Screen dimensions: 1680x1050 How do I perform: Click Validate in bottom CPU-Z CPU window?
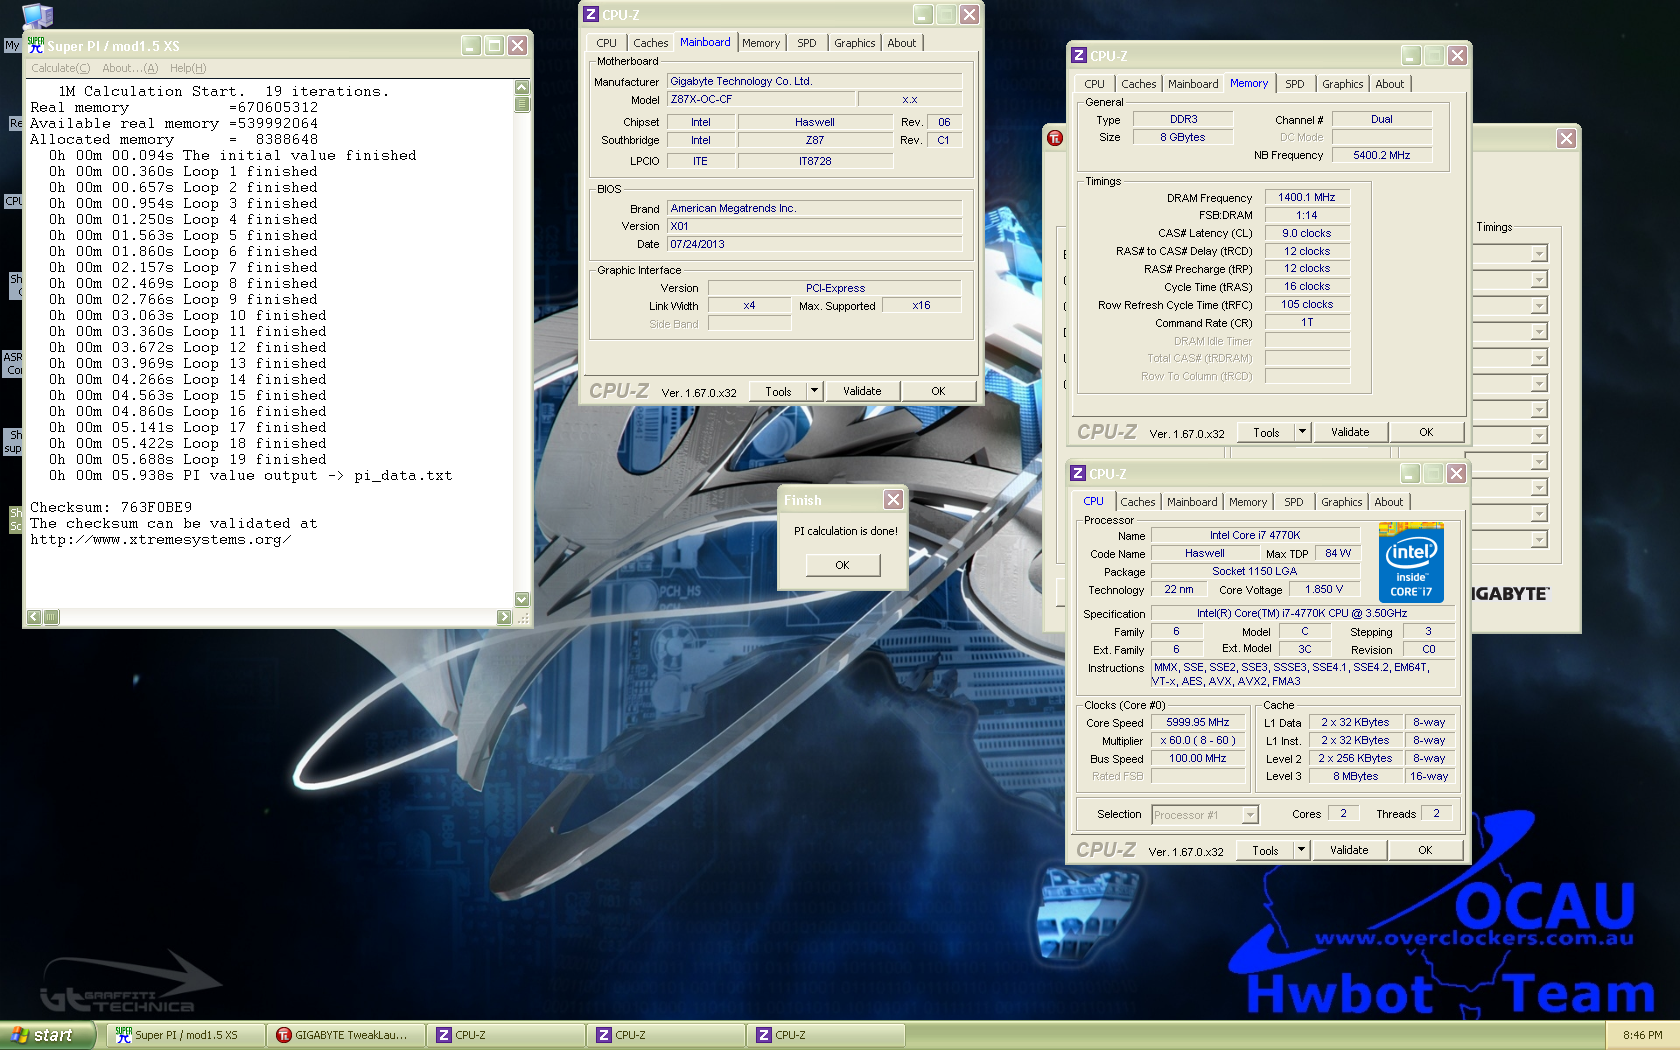(x=1349, y=850)
